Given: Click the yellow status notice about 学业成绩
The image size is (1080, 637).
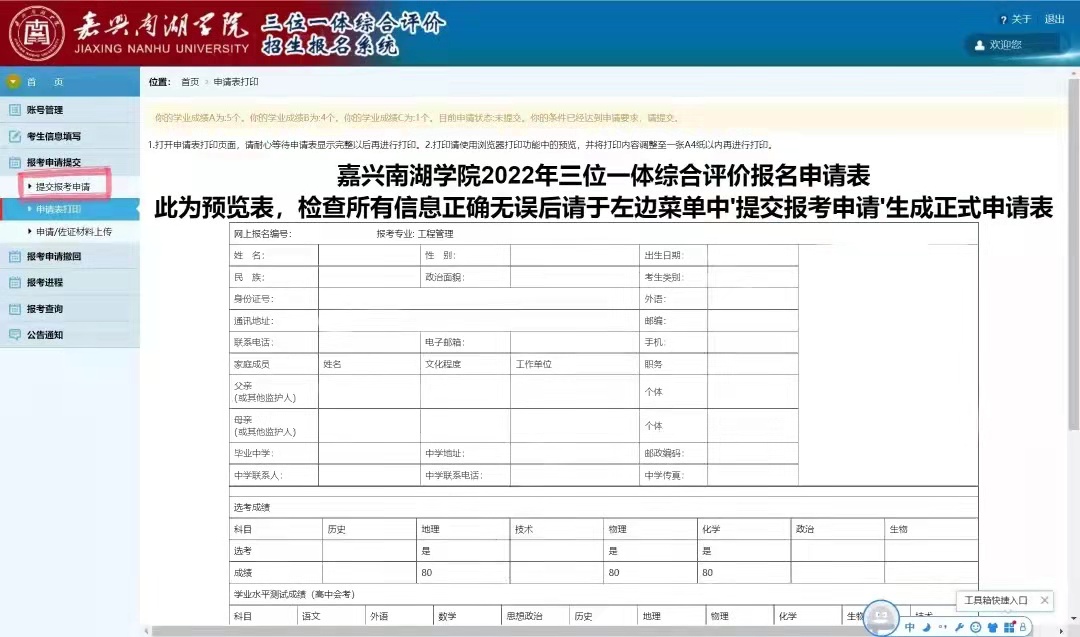Looking at the screenshot, I should 604,118.
